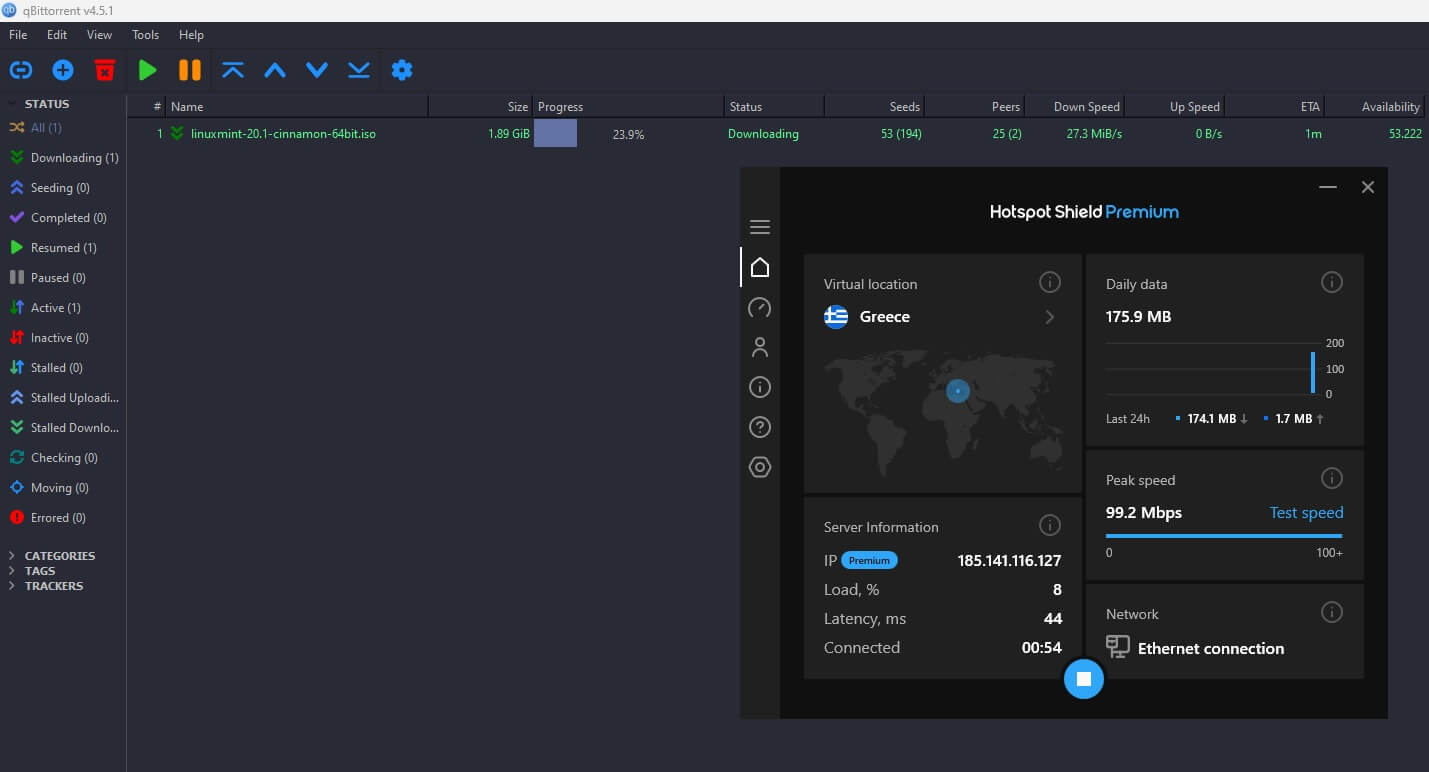This screenshot has width=1429, height=772.
Task: Click the Premium IP badge
Action: click(869, 561)
